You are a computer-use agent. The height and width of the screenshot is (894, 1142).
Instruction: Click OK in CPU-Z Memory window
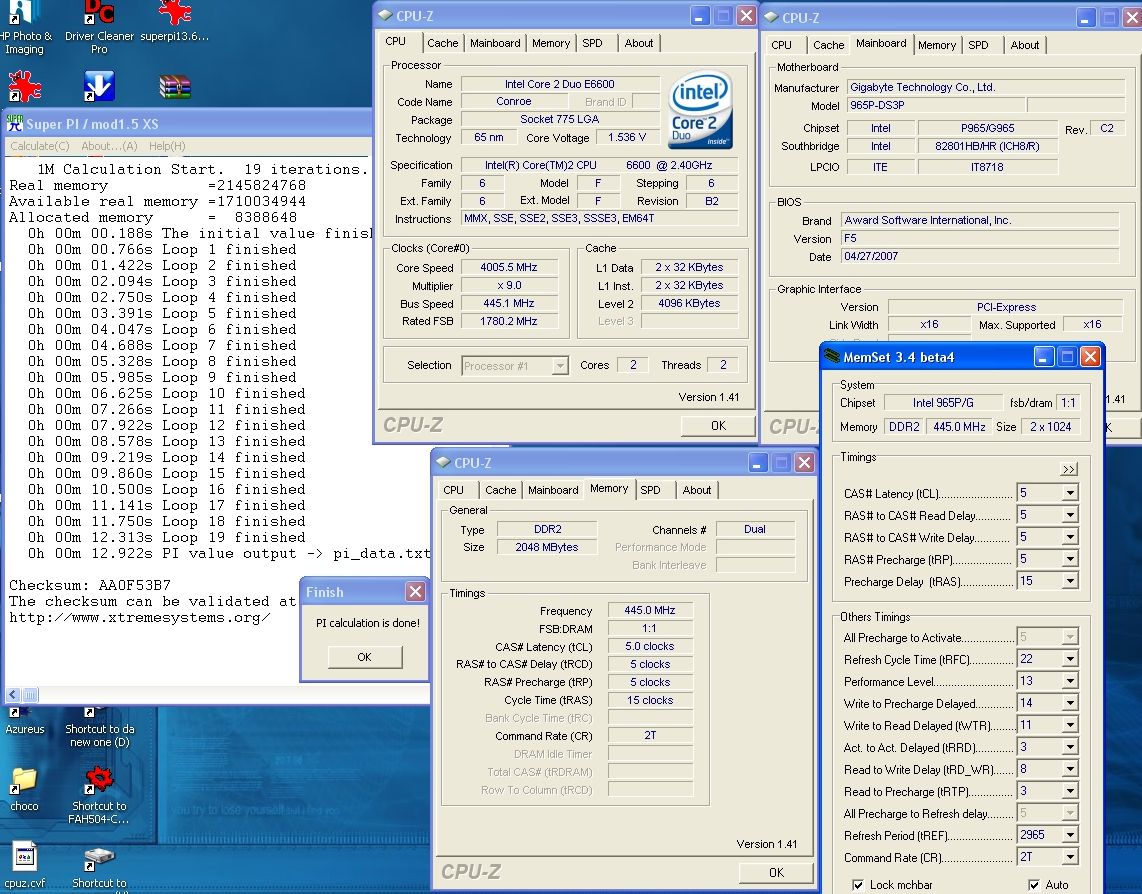[x=776, y=872]
